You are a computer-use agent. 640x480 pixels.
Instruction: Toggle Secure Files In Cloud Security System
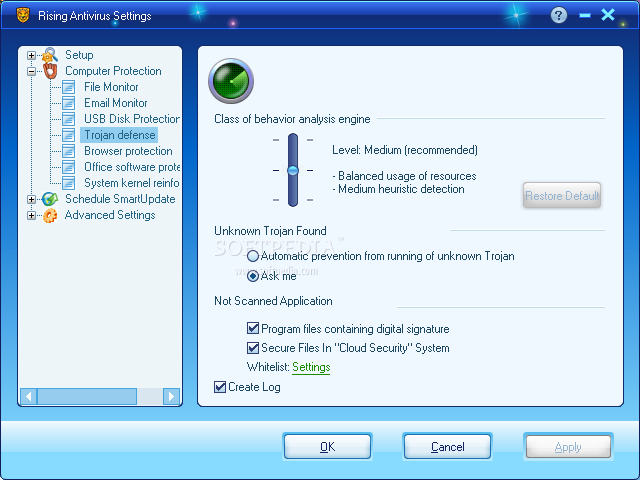pyautogui.click(x=253, y=348)
